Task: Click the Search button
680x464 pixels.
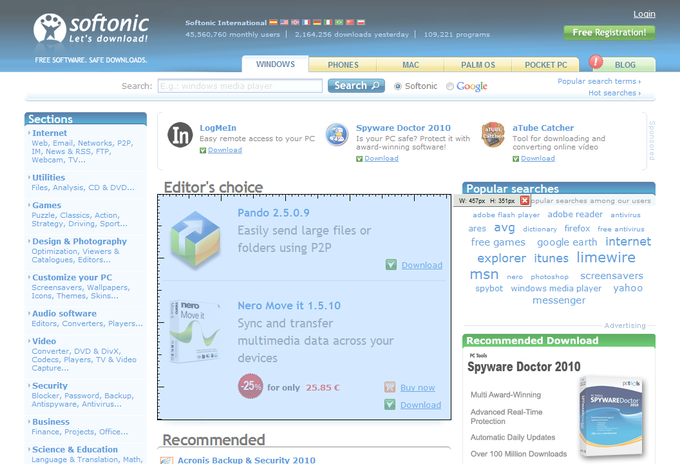Action: click(356, 85)
